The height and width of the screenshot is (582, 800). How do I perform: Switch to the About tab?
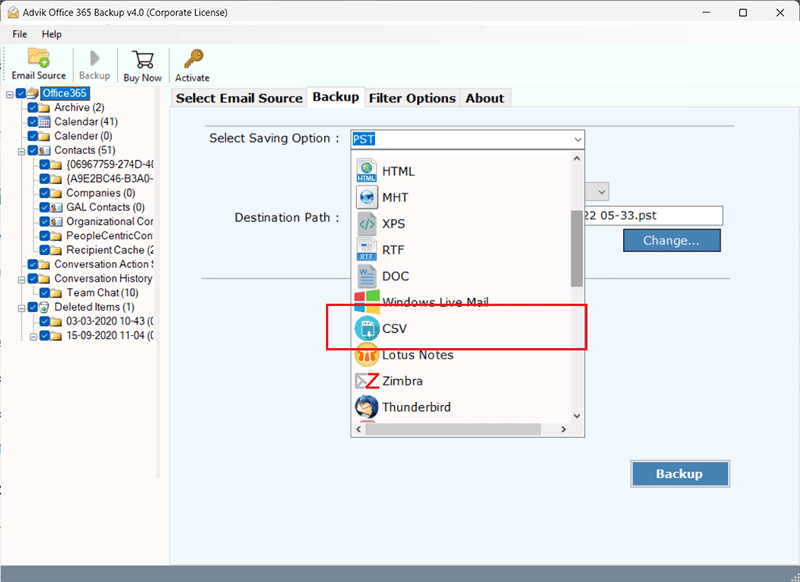pyautogui.click(x=485, y=98)
